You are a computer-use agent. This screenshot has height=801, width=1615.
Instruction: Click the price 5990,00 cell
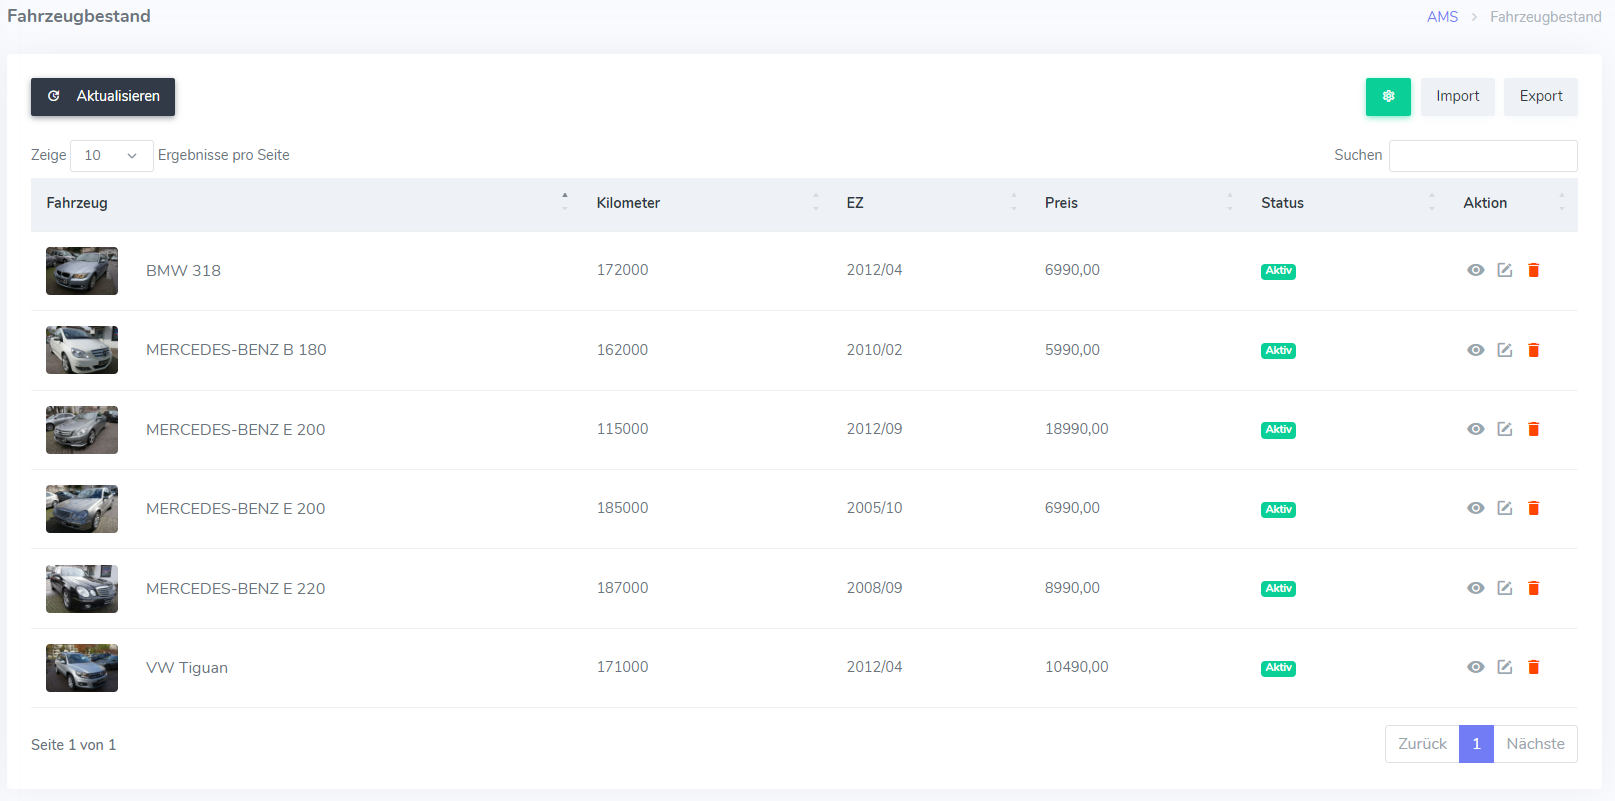tap(1072, 350)
